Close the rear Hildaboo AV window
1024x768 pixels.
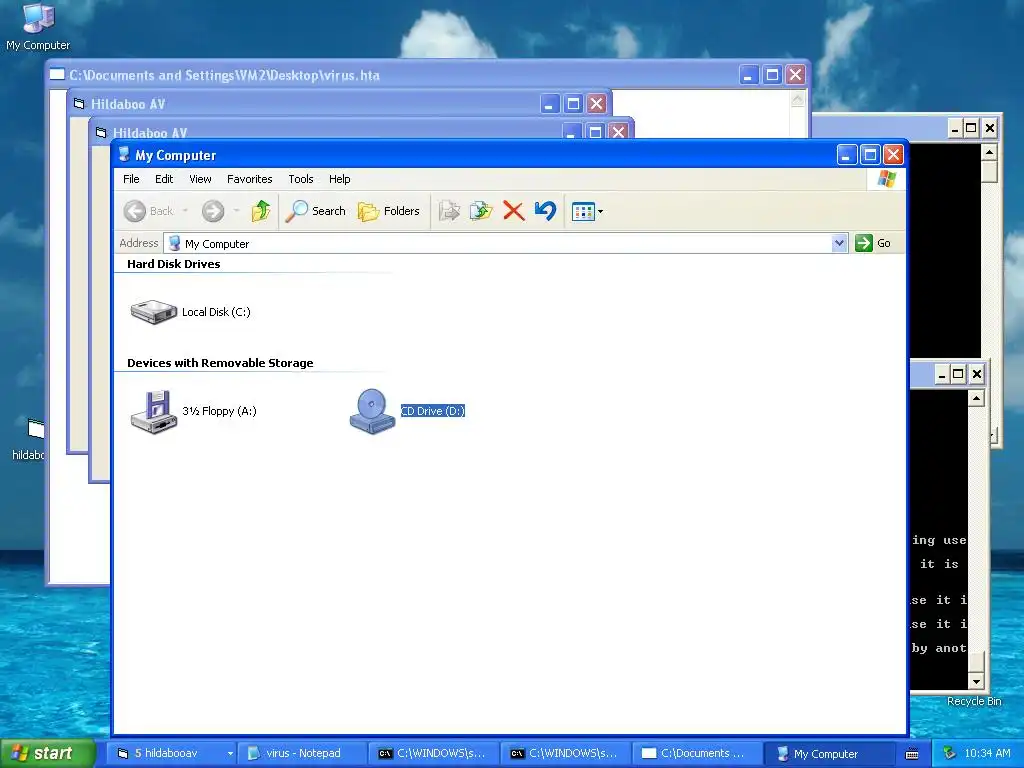pyautogui.click(x=597, y=104)
